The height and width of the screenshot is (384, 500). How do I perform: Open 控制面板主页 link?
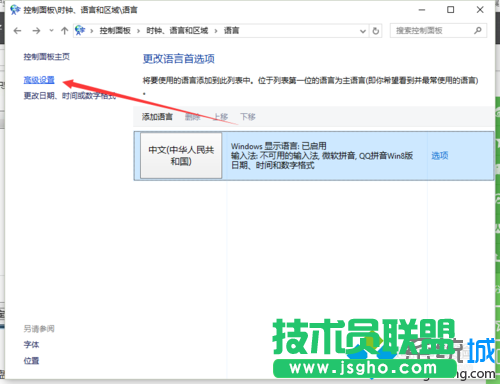pyautogui.click(x=47, y=57)
